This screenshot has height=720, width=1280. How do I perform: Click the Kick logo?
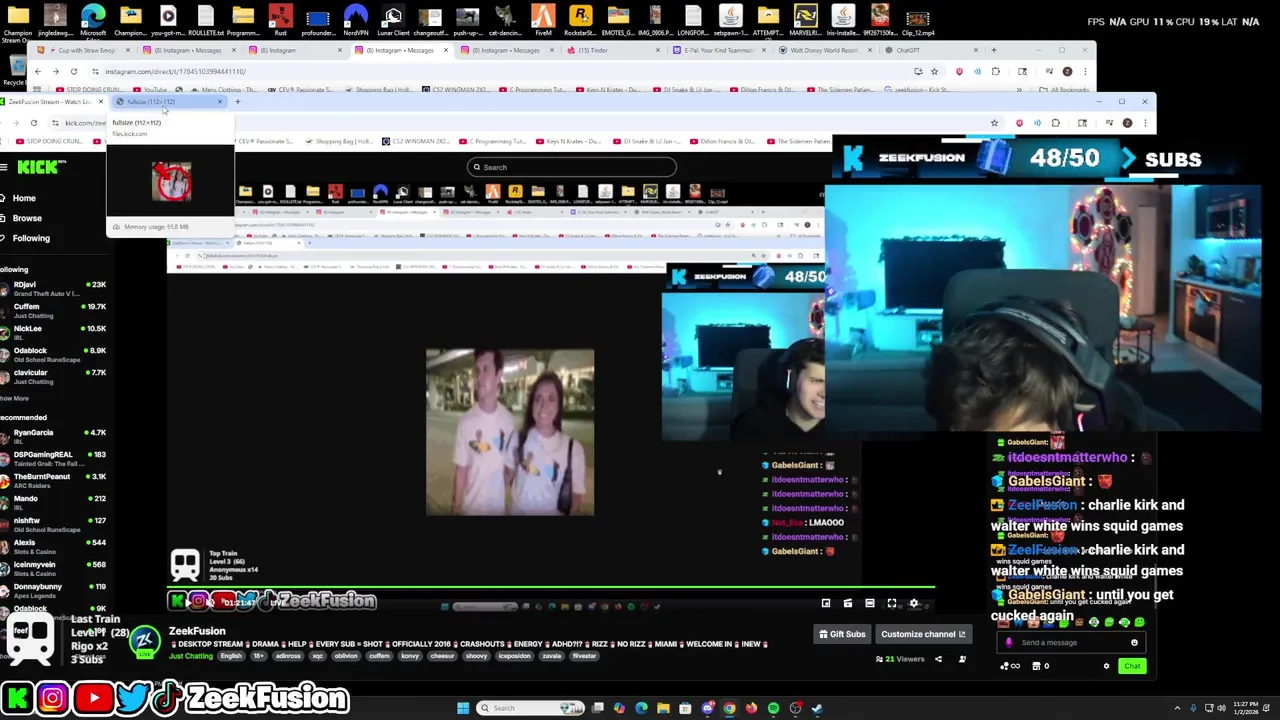[38, 167]
